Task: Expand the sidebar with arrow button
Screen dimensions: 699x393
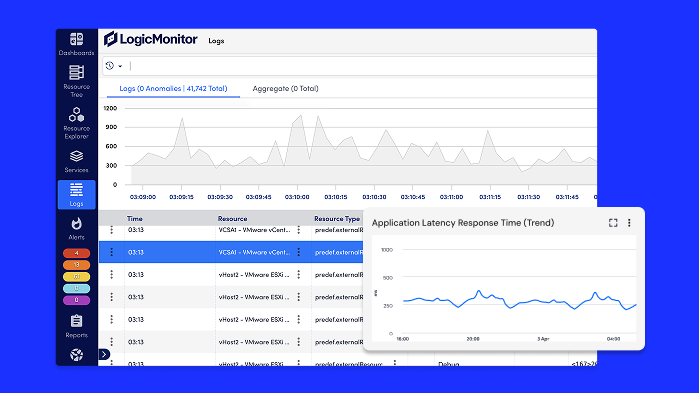Action: click(104, 354)
